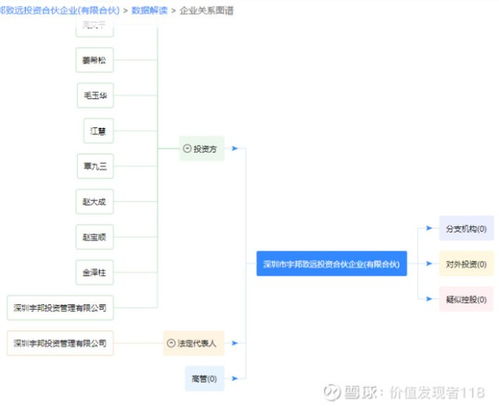Open the 深圳宇邦投资管理有限公司 node under 投资方
The image size is (499, 408).
(60, 308)
